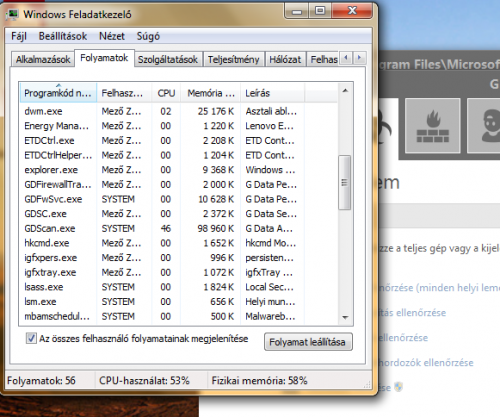
Task: Open the Súgó menu
Action: click(x=148, y=36)
